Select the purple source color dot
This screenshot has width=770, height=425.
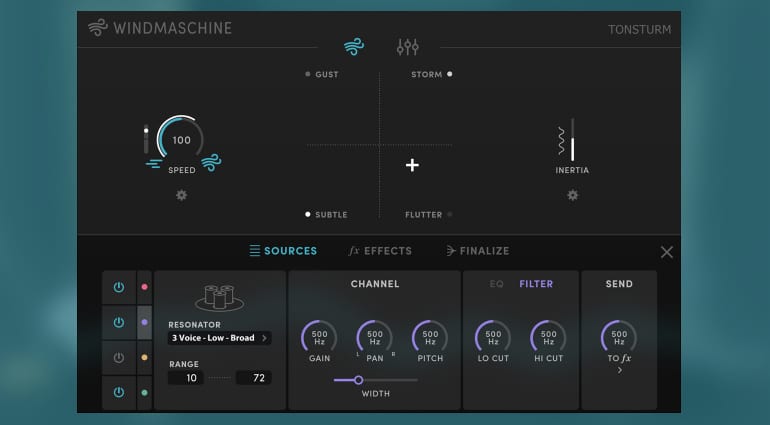pyautogui.click(x=144, y=322)
